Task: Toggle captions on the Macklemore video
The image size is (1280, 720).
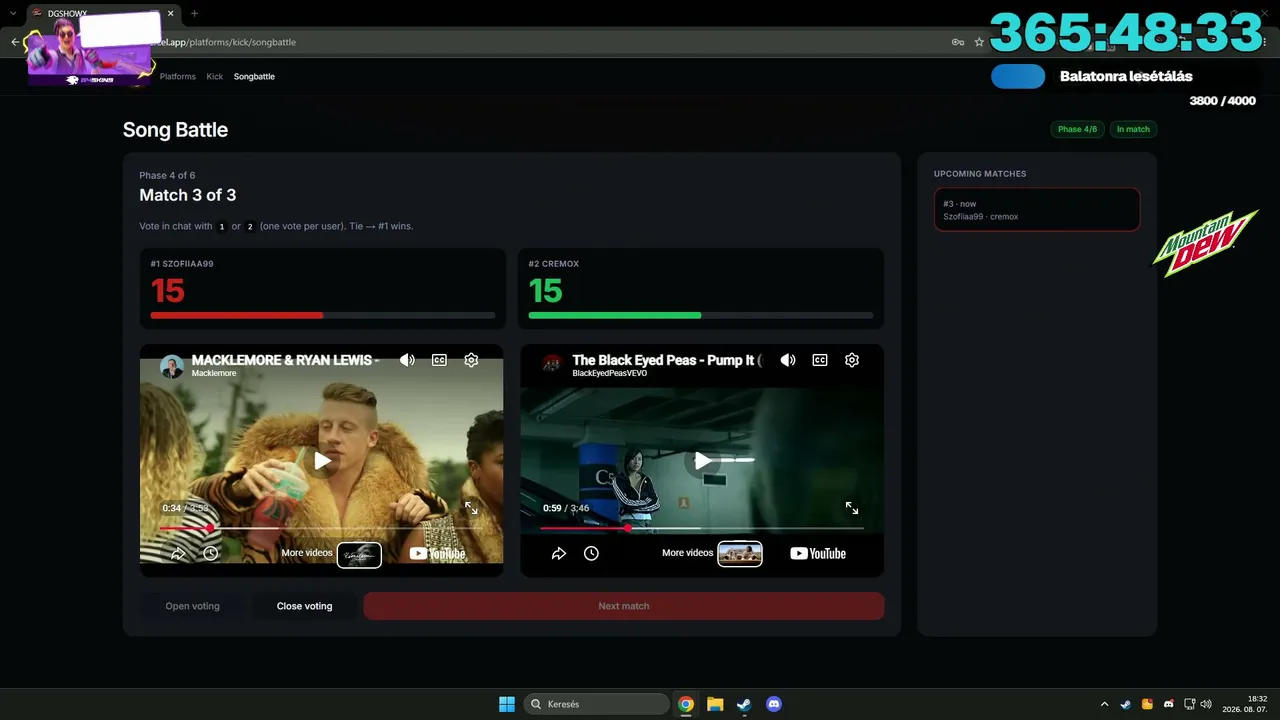Action: tap(439, 360)
